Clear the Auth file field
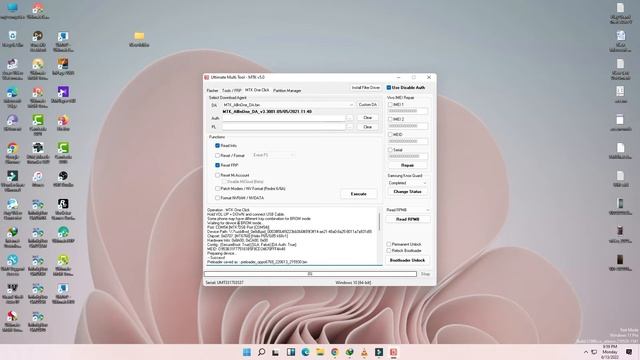The image size is (640, 360). tap(367, 118)
